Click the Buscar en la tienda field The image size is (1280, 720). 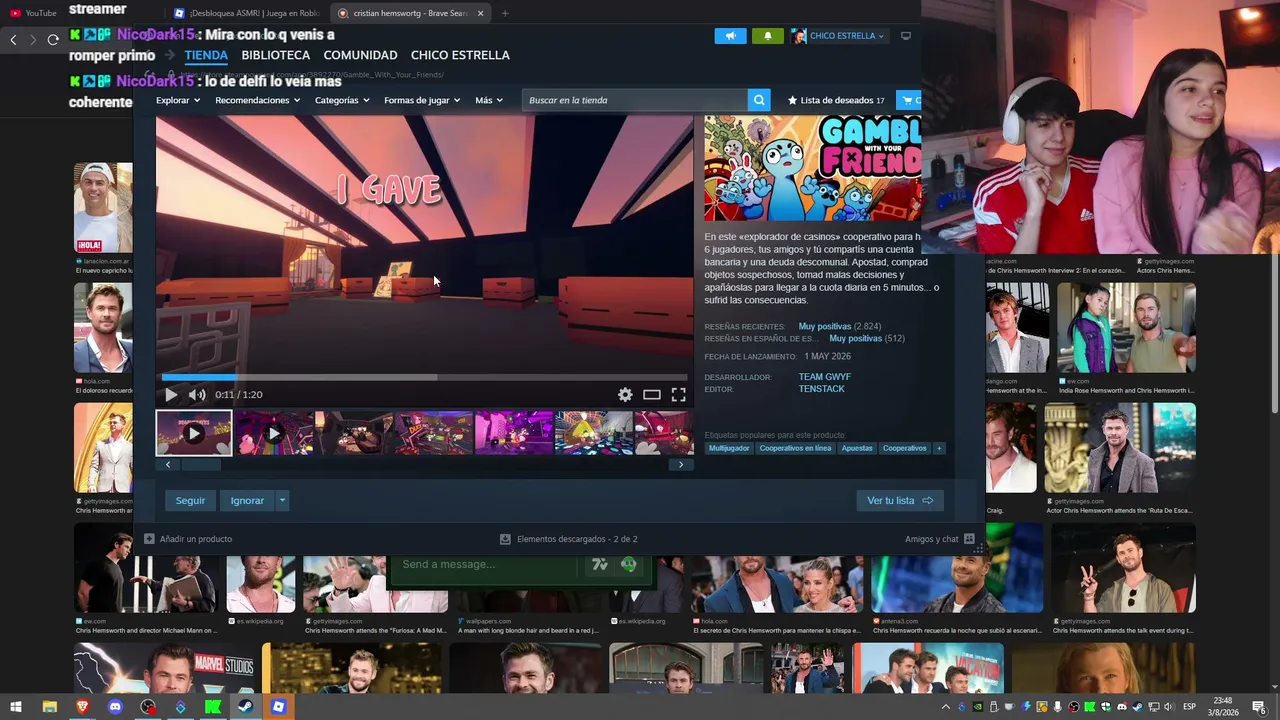(635, 100)
